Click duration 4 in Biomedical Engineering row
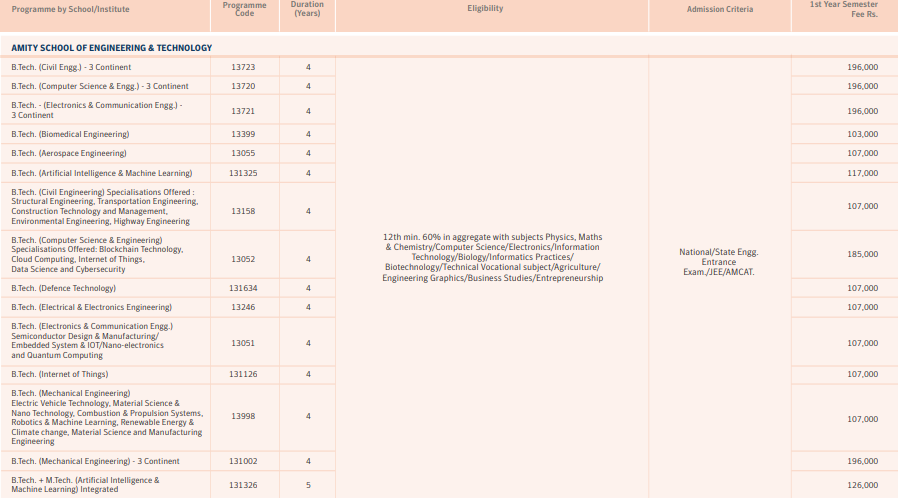Screen dimensions: 898x502 [308, 134]
